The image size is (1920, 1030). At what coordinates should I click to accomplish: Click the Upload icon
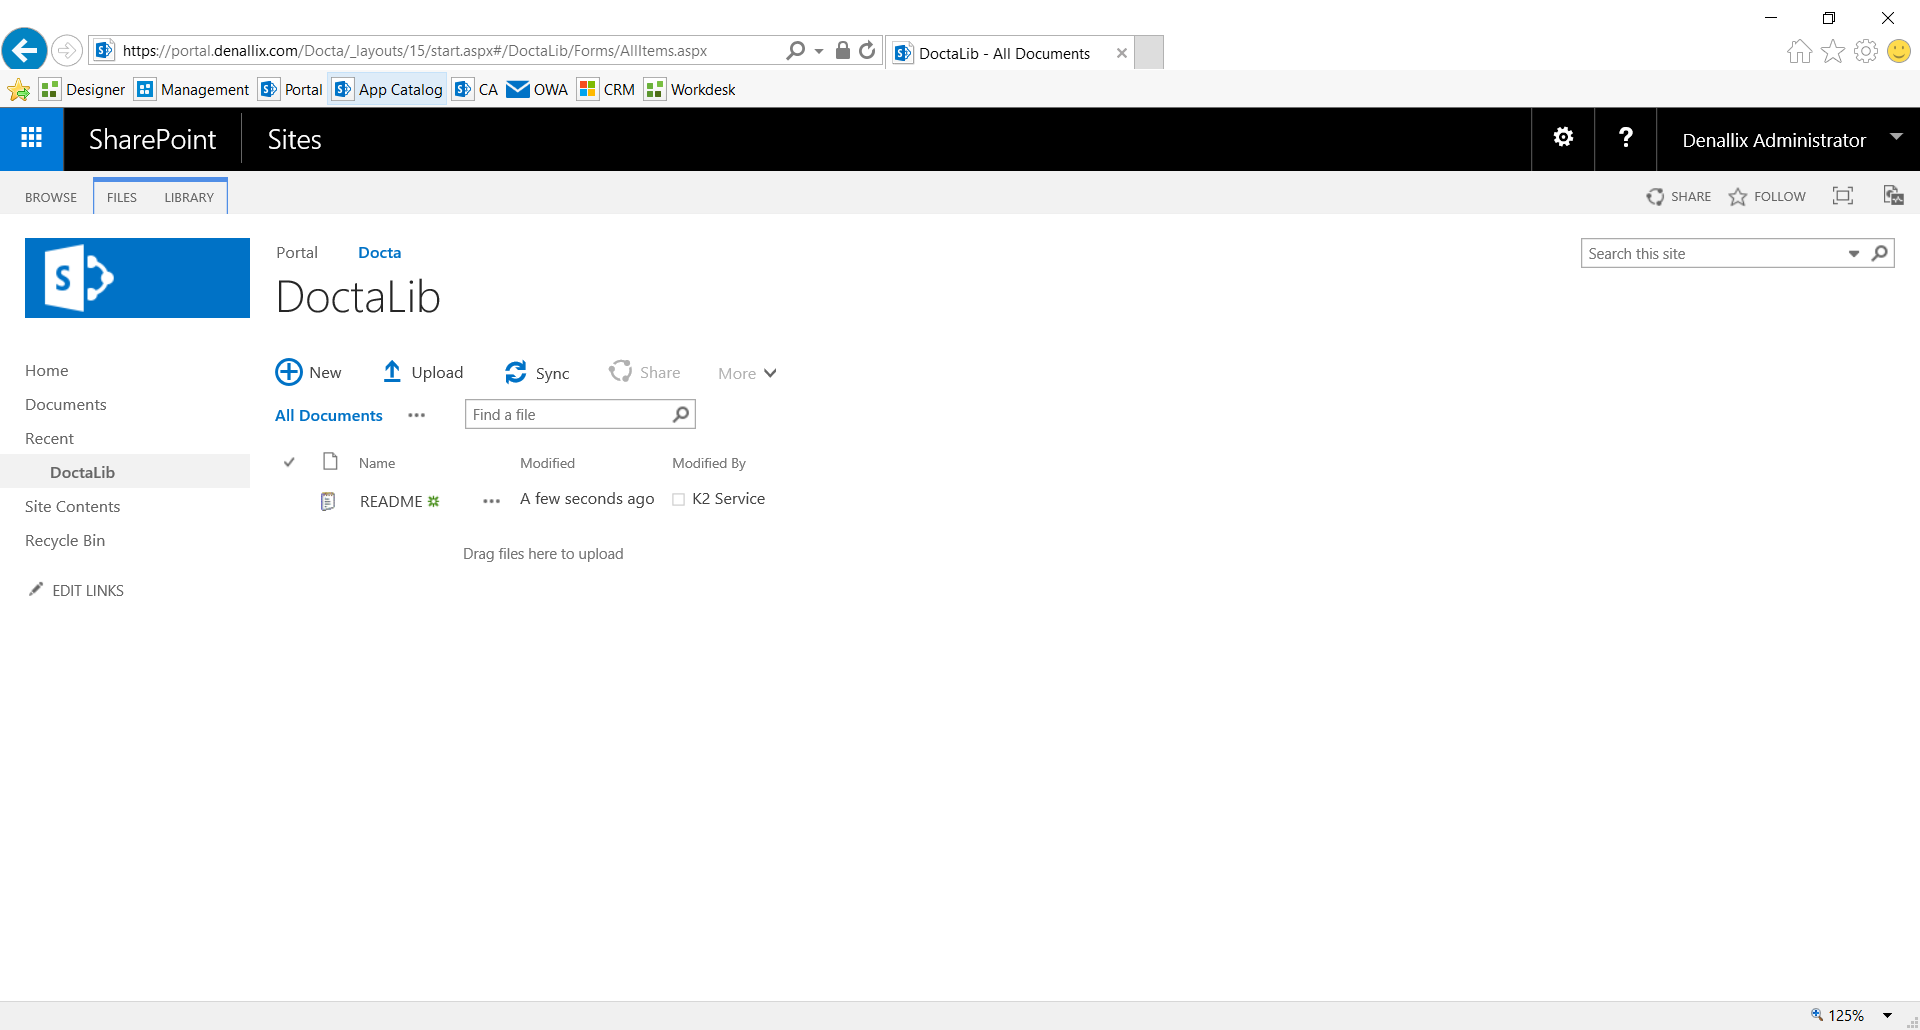393,371
